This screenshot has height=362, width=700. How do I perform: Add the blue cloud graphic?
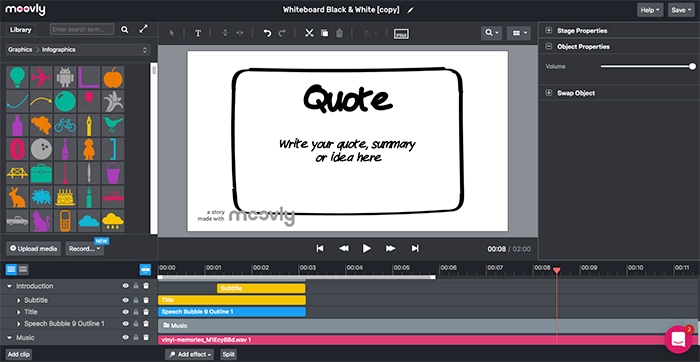pyautogui.click(x=89, y=221)
